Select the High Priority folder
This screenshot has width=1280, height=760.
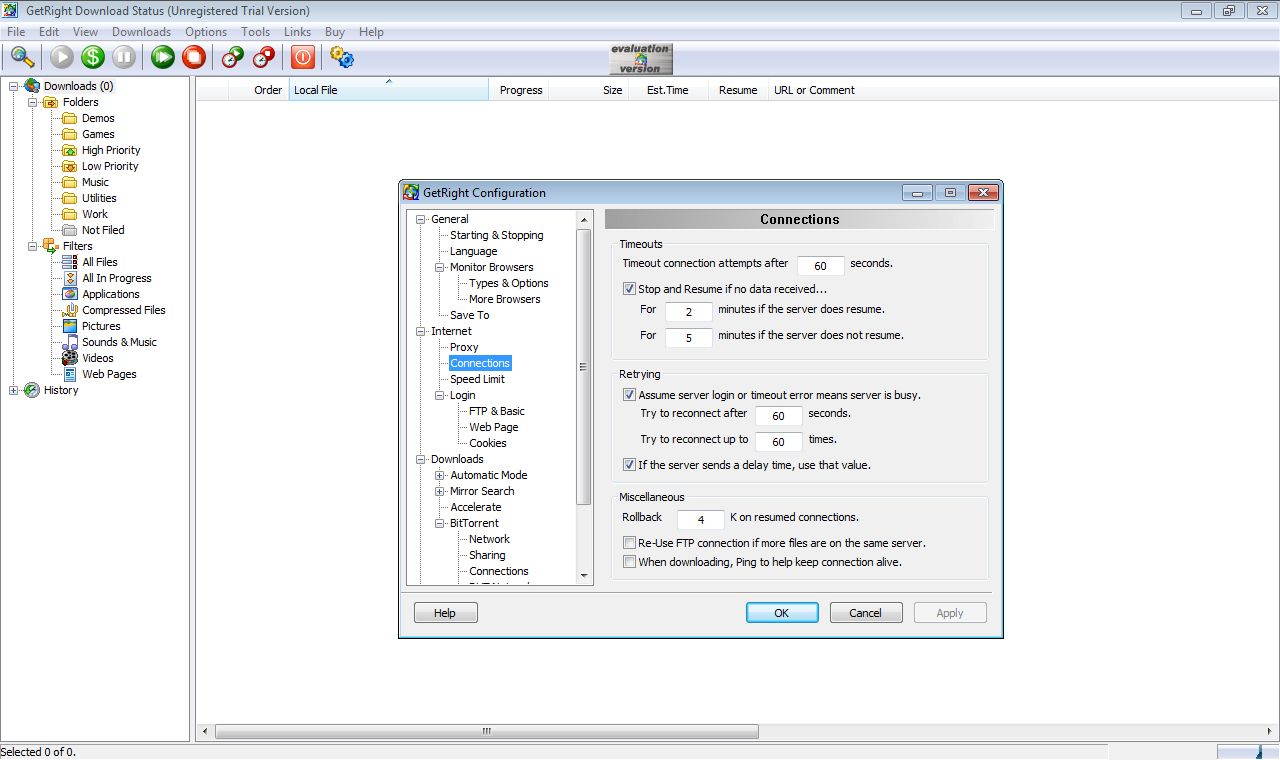(x=111, y=150)
